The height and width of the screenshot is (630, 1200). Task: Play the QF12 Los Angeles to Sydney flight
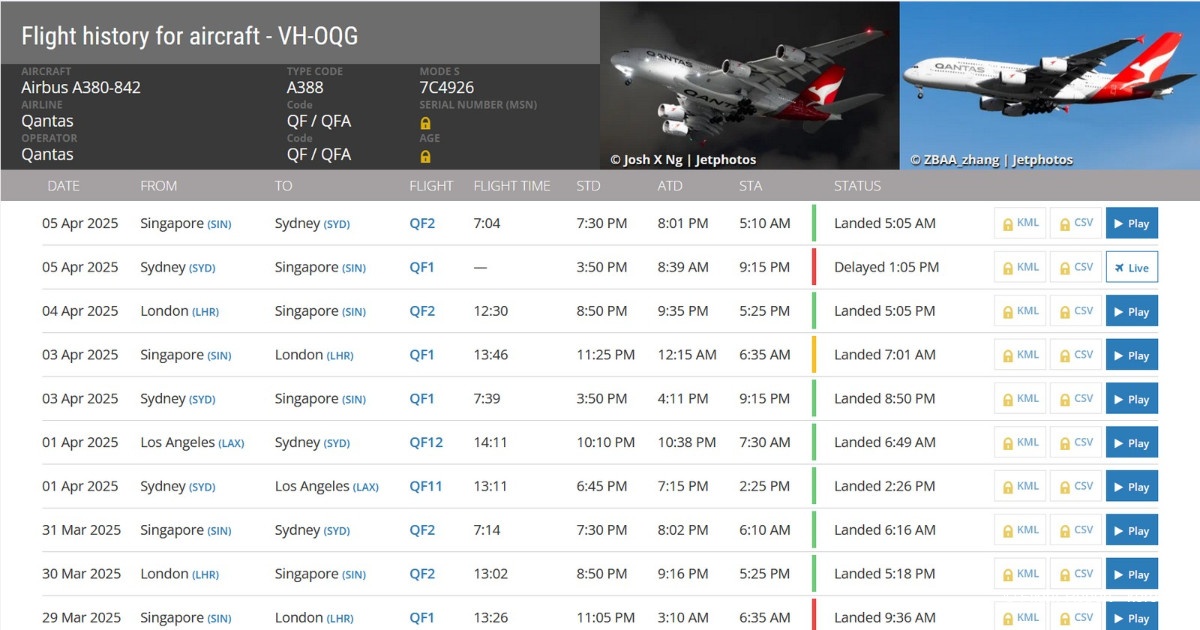[1131, 443]
